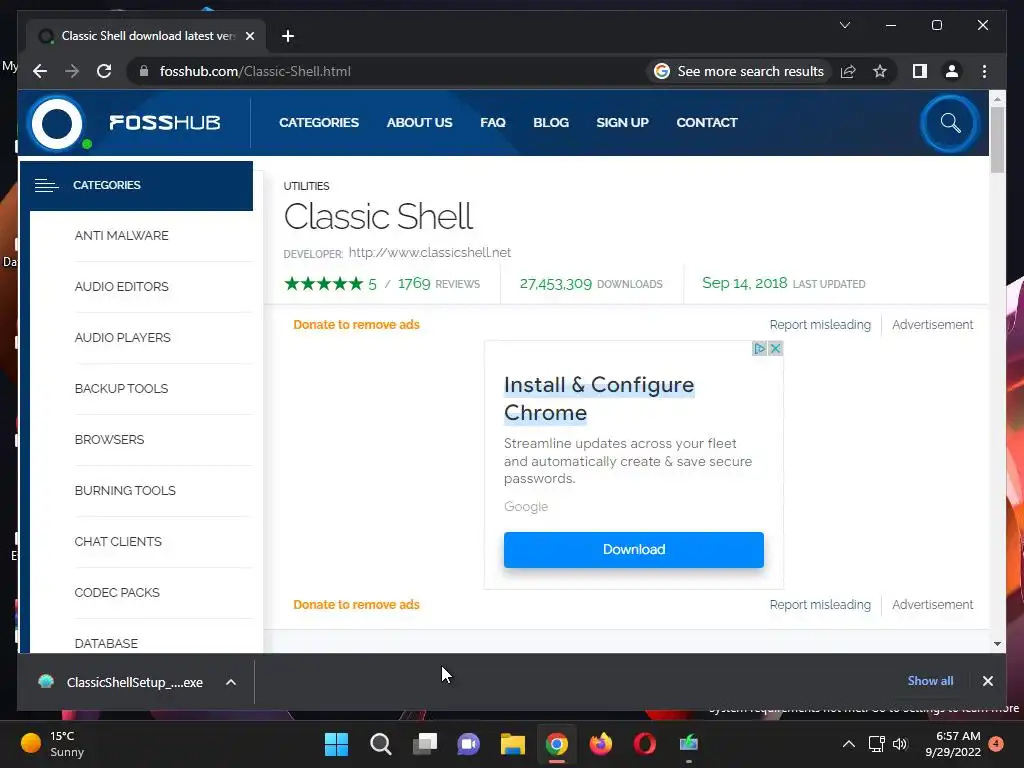Visit the classicshell.net developer link
Image resolution: width=1024 pixels, height=768 pixels.
430,253
